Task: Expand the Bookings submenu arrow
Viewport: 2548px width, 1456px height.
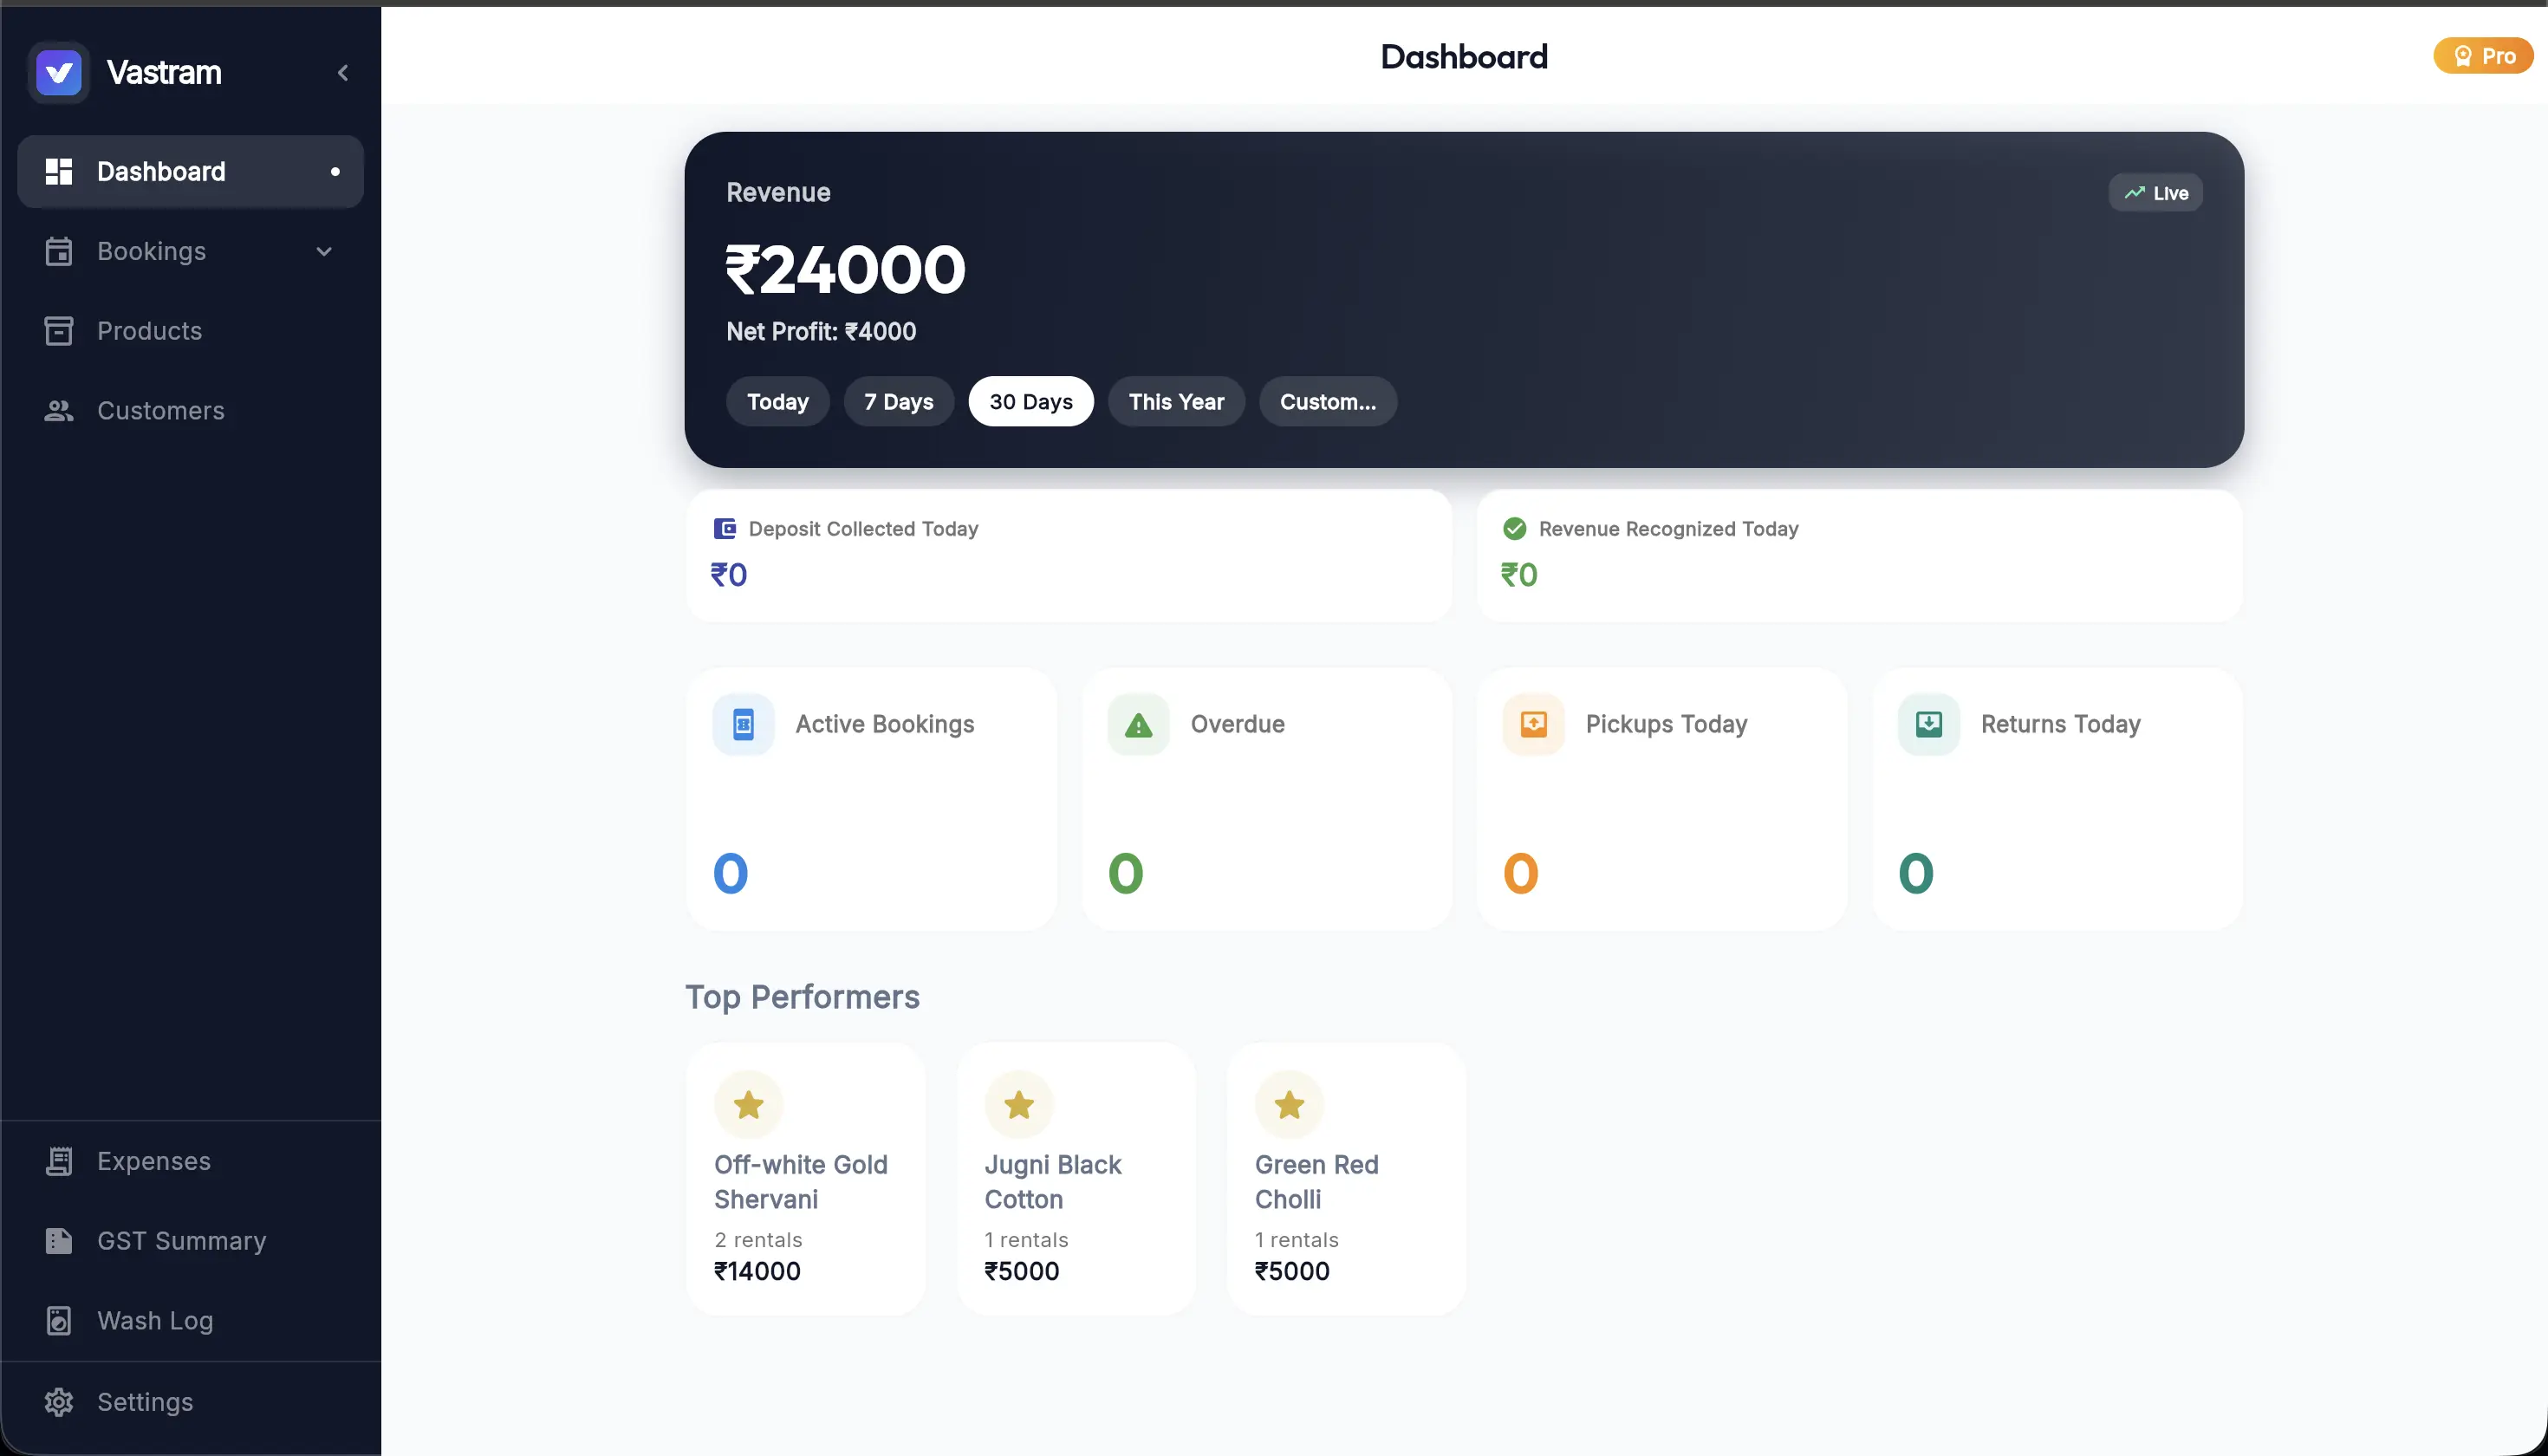Action: (x=324, y=251)
